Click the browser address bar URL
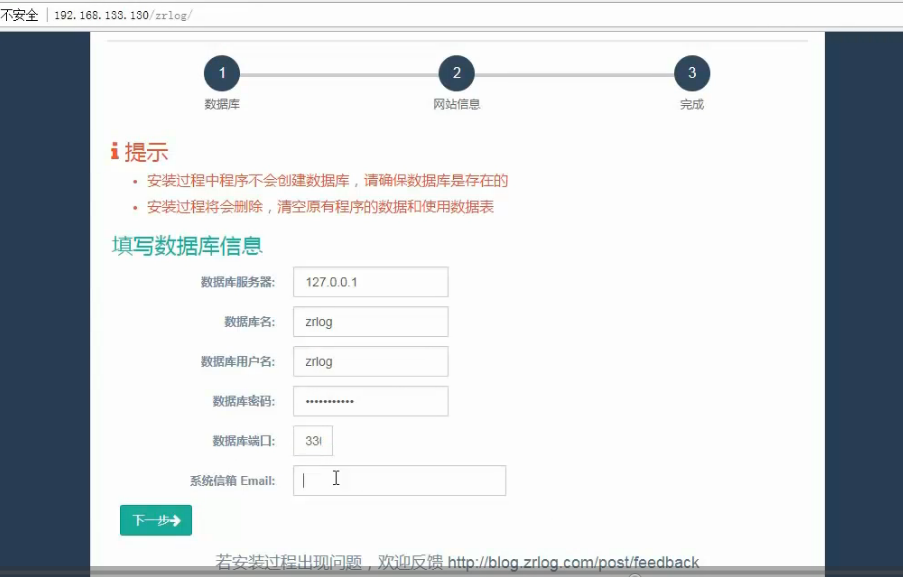The height and width of the screenshot is (577, 903). pos(123,15)
